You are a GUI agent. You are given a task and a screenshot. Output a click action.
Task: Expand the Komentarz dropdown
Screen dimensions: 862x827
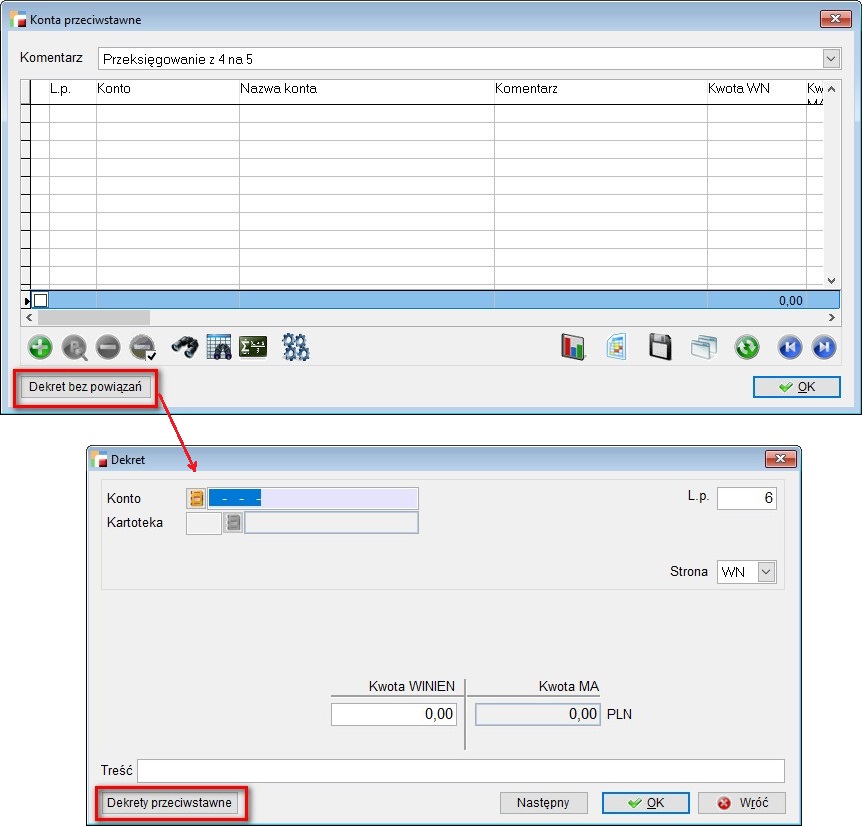(x=830, y=58)
